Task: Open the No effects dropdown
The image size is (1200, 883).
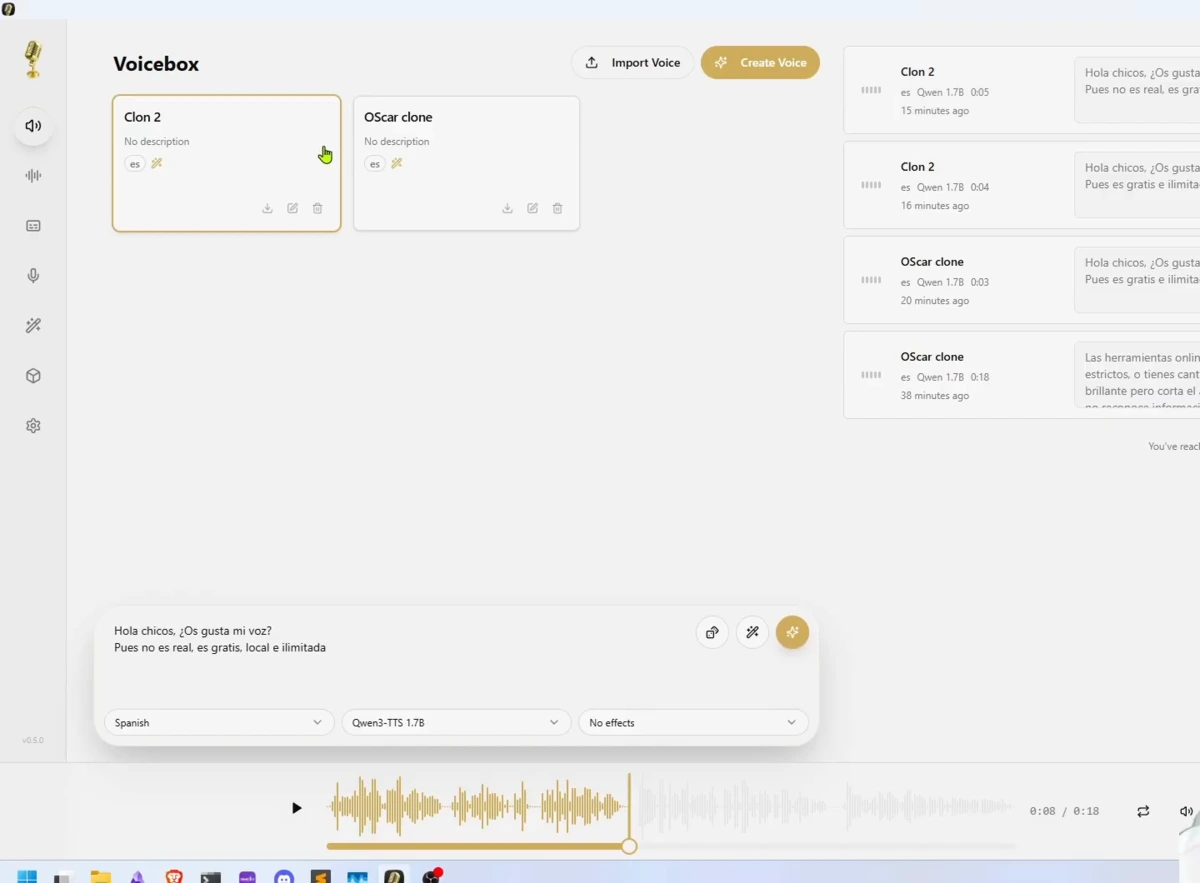Action: click(x=693, y=722)
